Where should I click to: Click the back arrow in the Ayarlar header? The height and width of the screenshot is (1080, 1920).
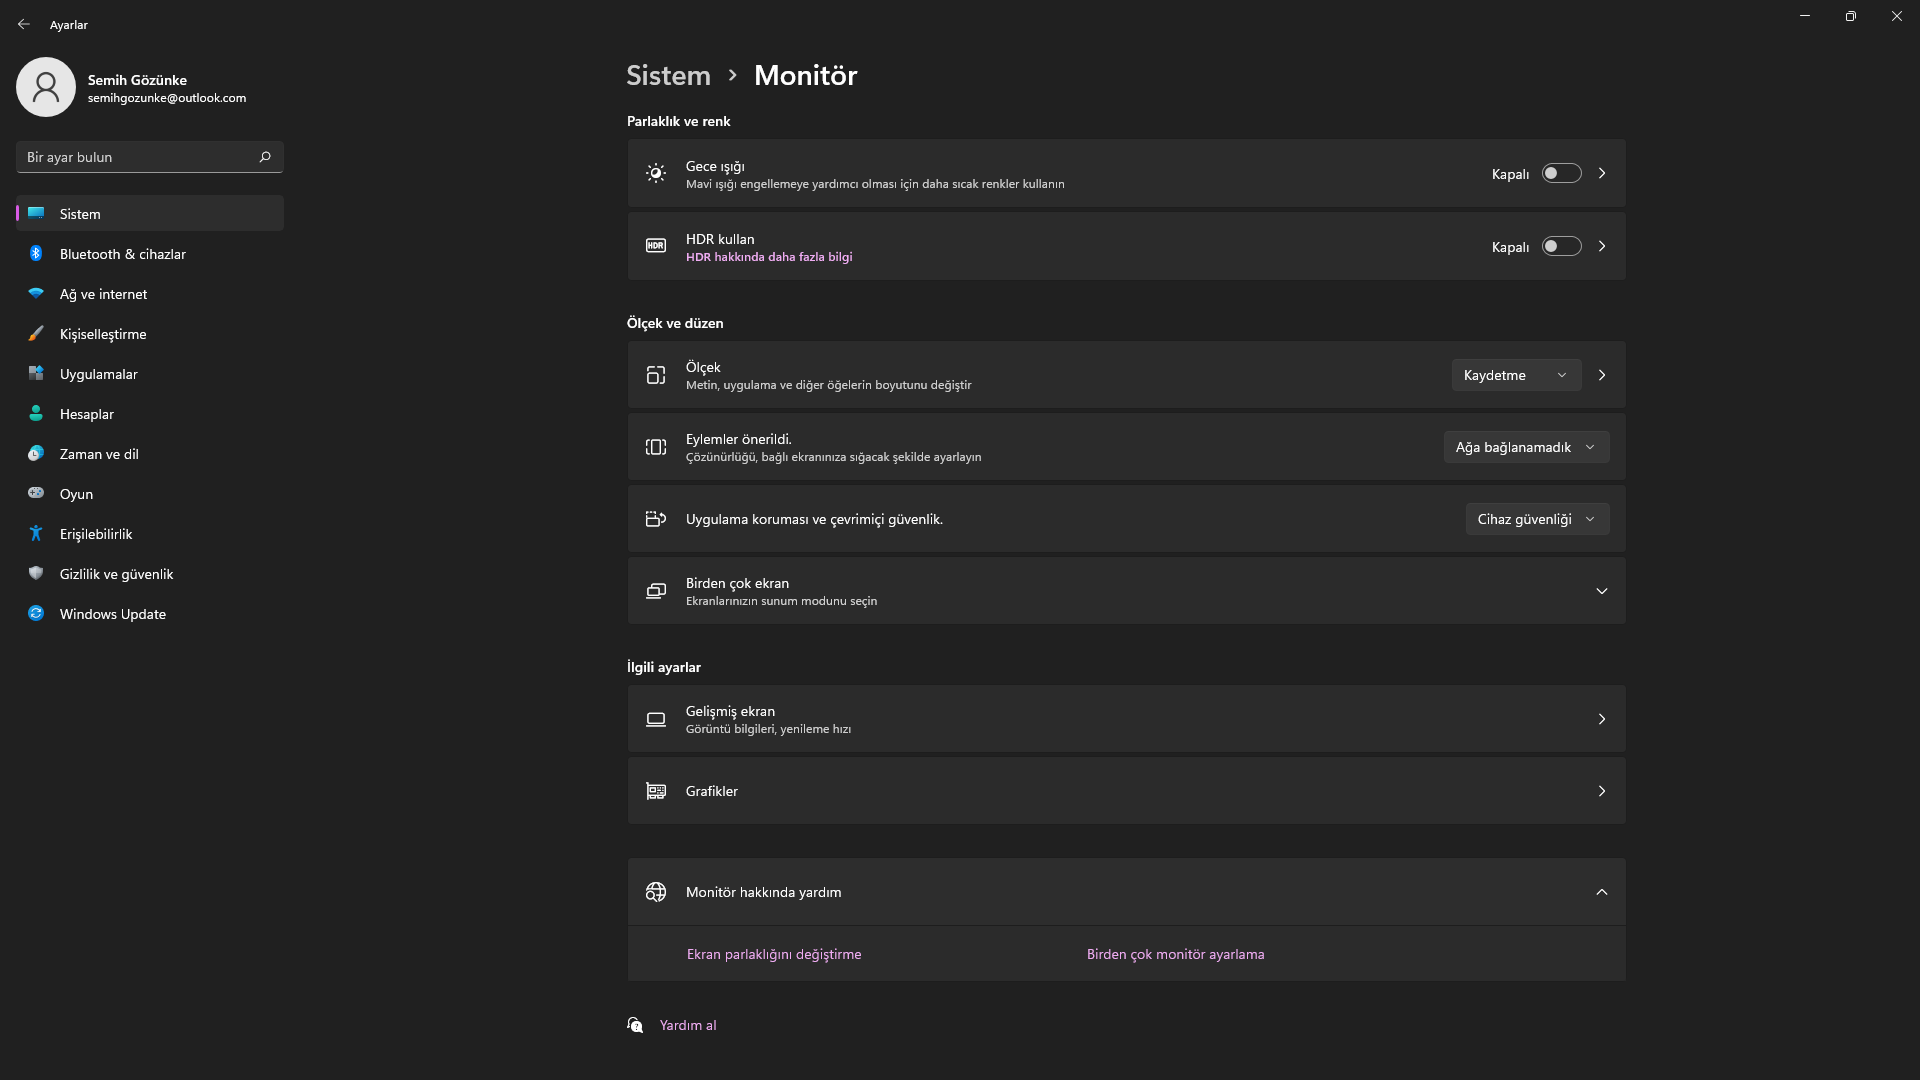tap(24, 24)
